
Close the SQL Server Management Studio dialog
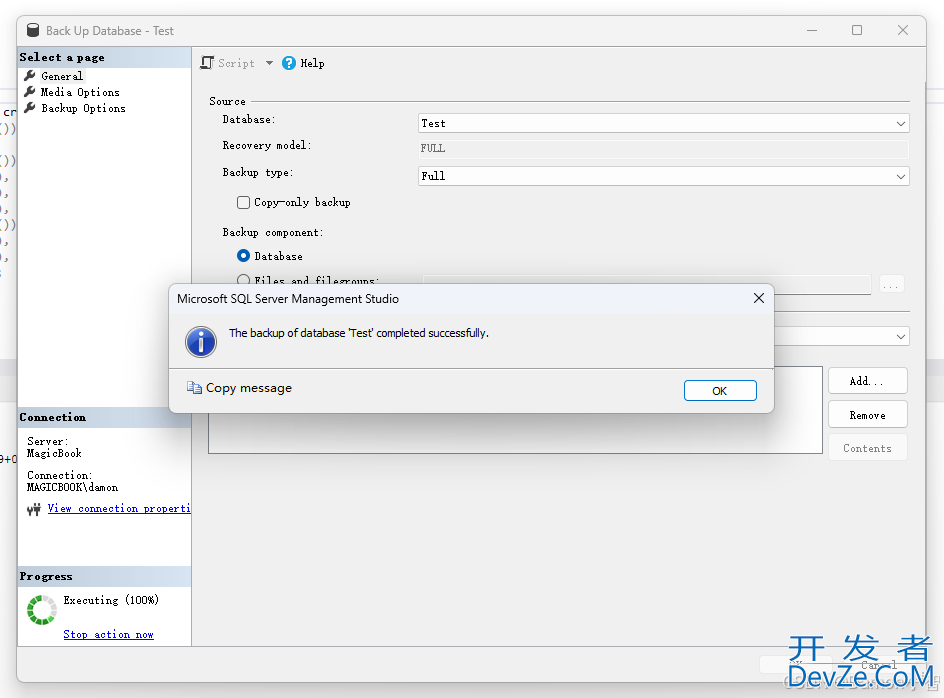pos(759,298)
